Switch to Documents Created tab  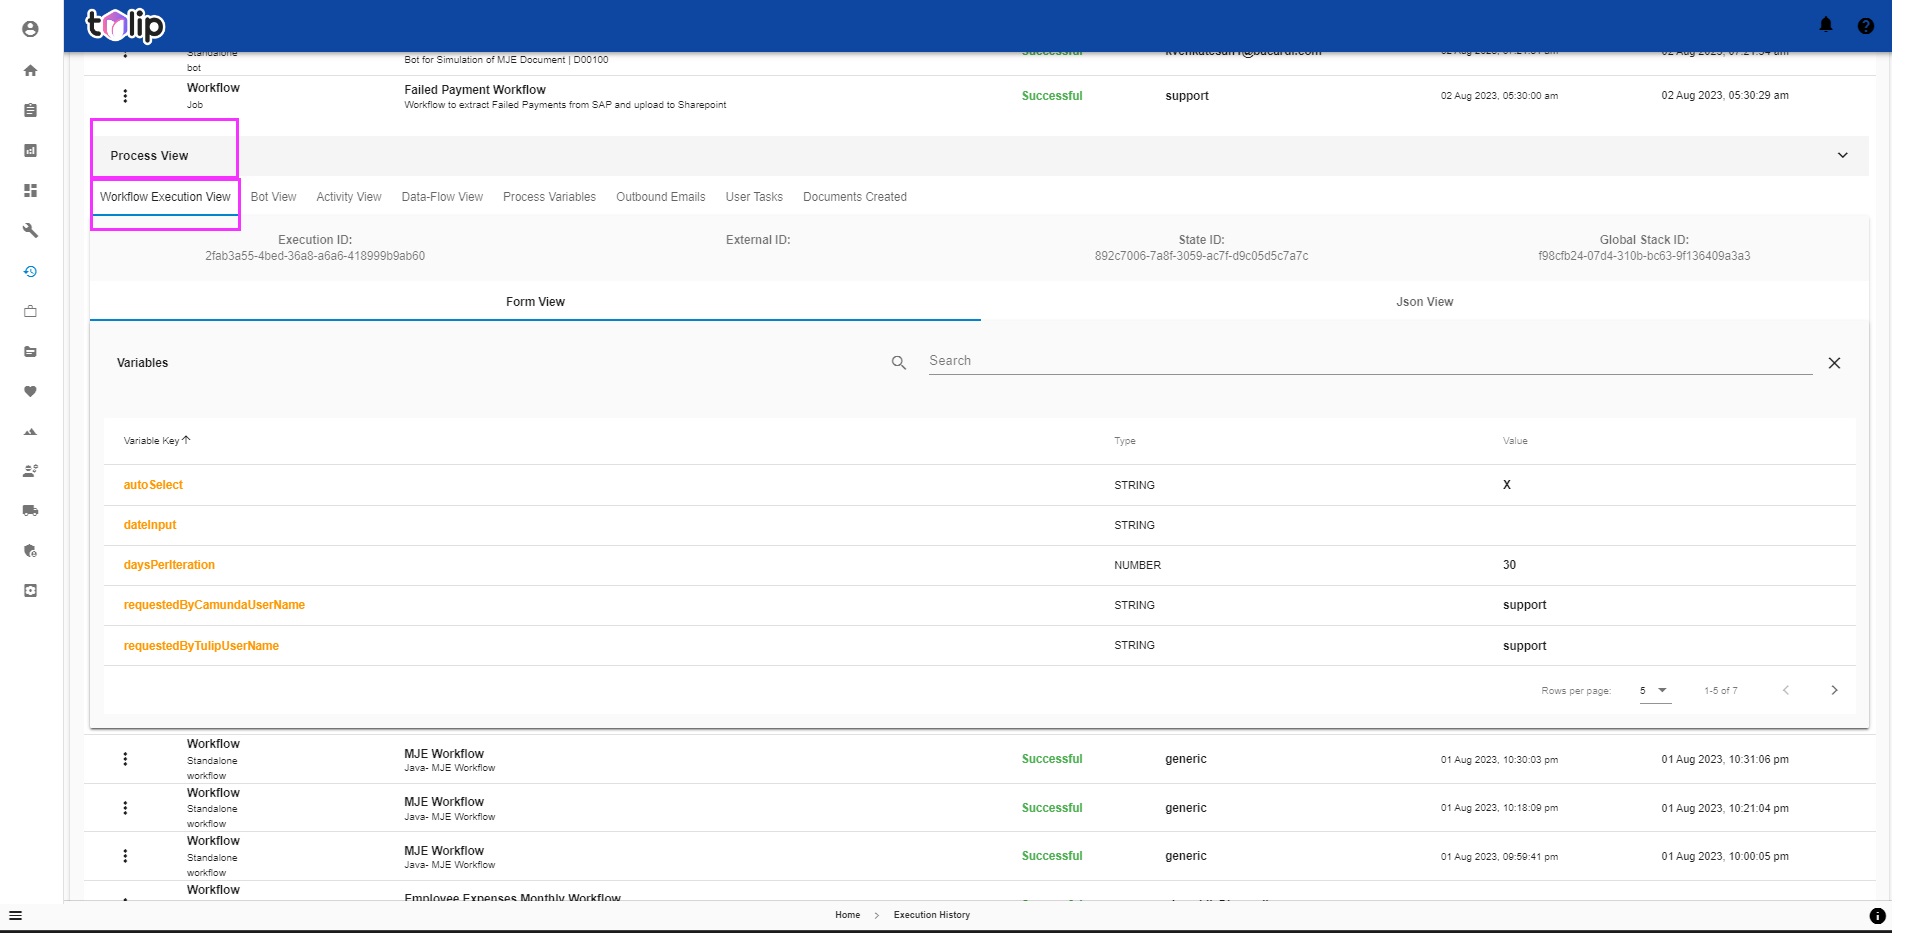pos(854,197)
